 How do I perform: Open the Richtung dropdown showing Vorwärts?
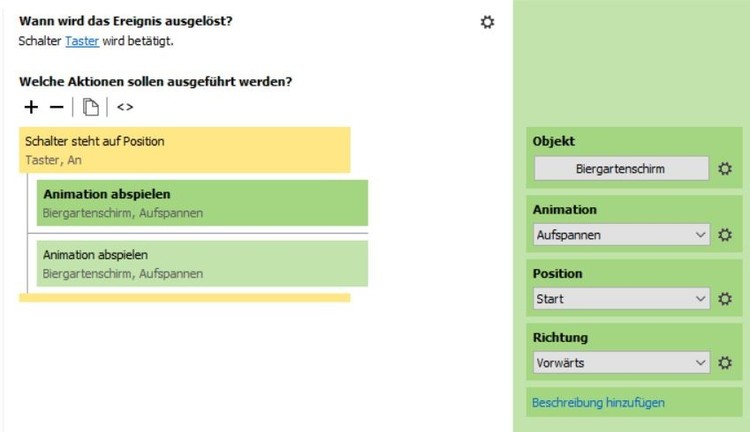coord(621,363)
